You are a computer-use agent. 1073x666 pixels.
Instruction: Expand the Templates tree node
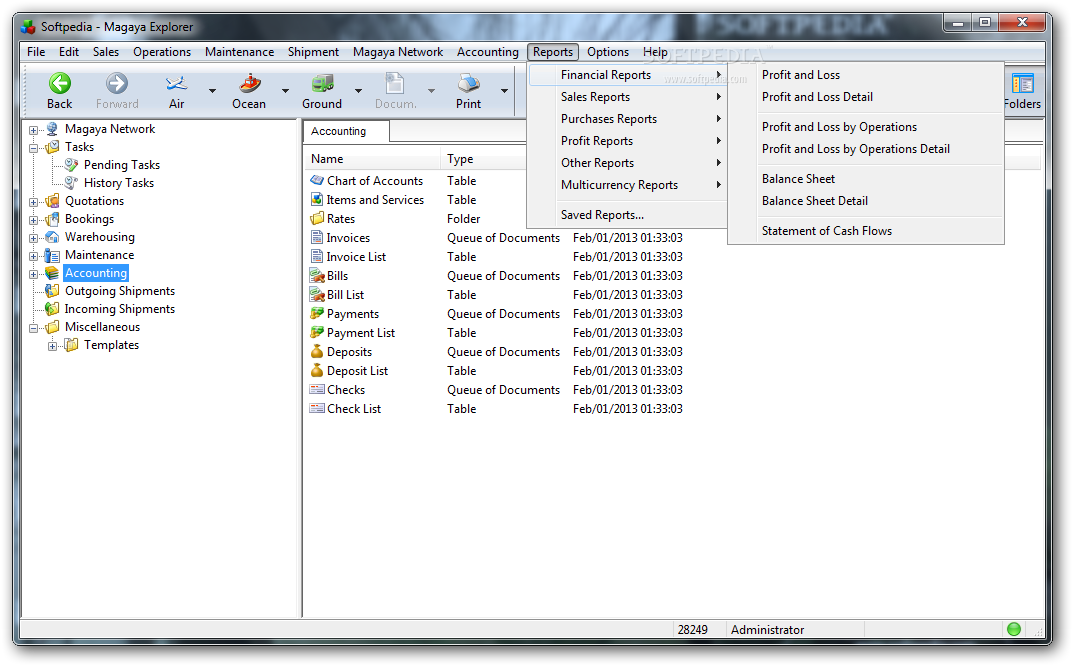click(53, 346)
